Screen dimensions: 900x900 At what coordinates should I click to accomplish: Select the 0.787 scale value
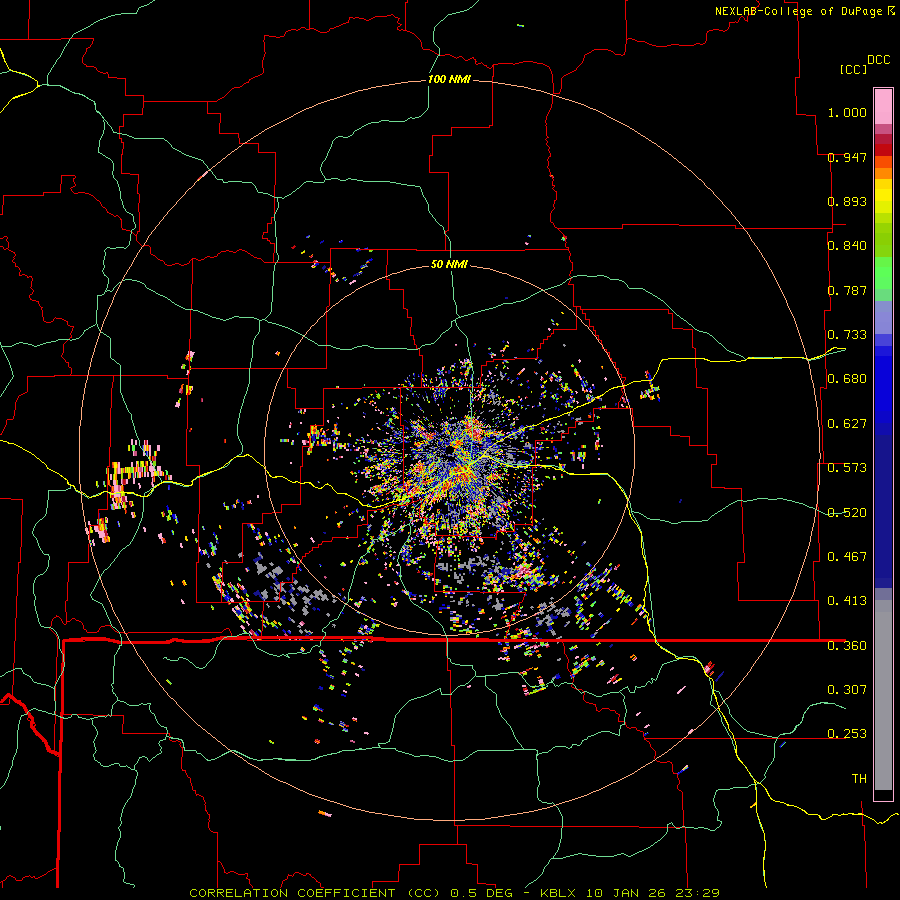pos(847,290)
